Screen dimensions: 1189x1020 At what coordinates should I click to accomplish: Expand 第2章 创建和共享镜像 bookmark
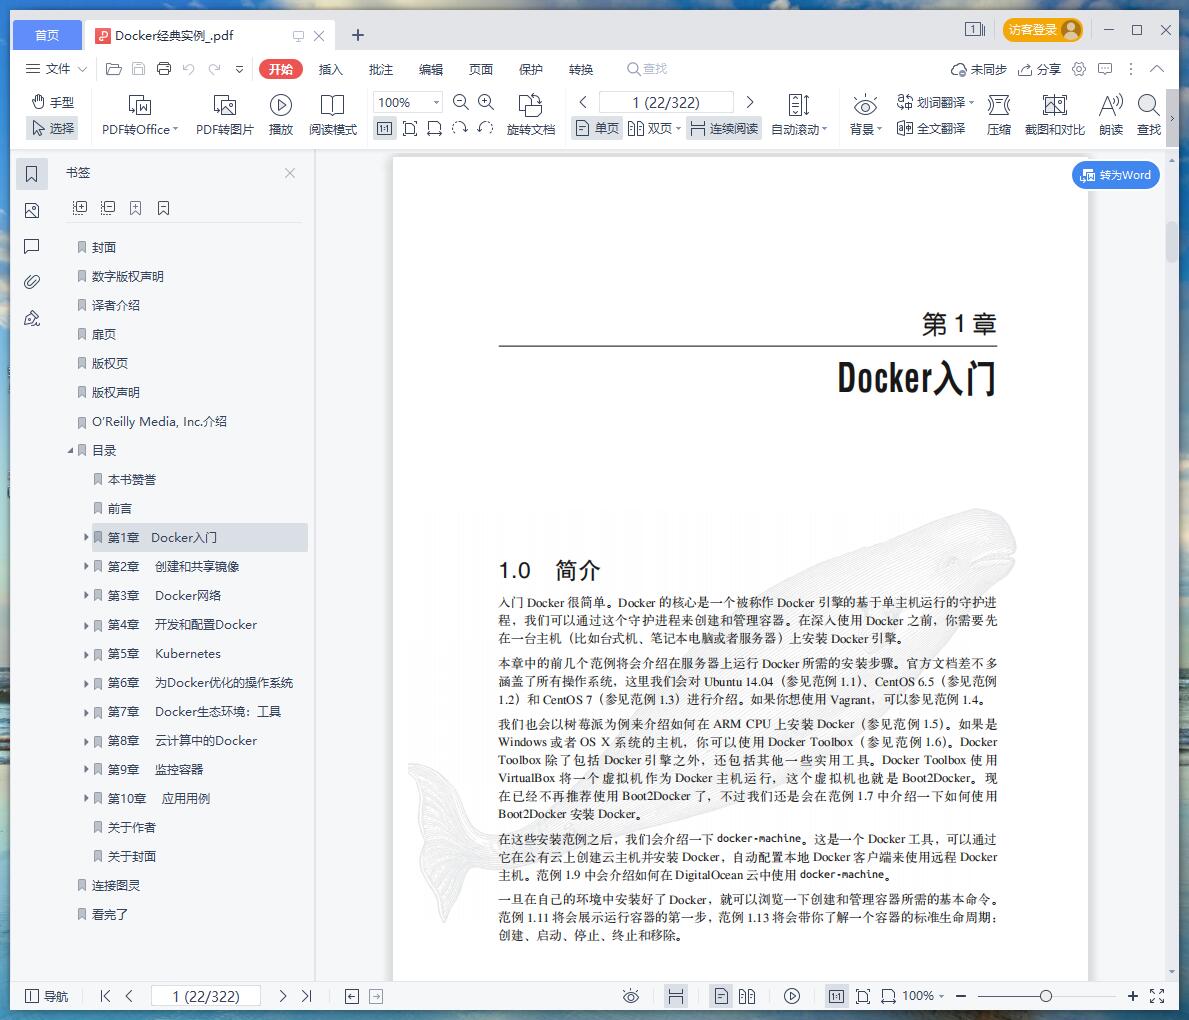pos(86,566)
